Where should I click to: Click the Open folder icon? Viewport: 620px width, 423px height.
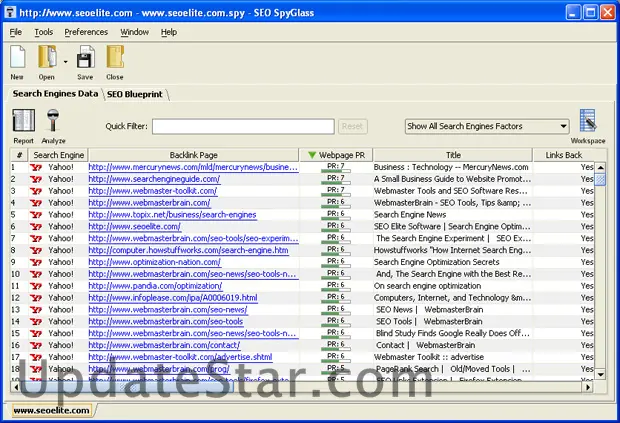(46, 59)
